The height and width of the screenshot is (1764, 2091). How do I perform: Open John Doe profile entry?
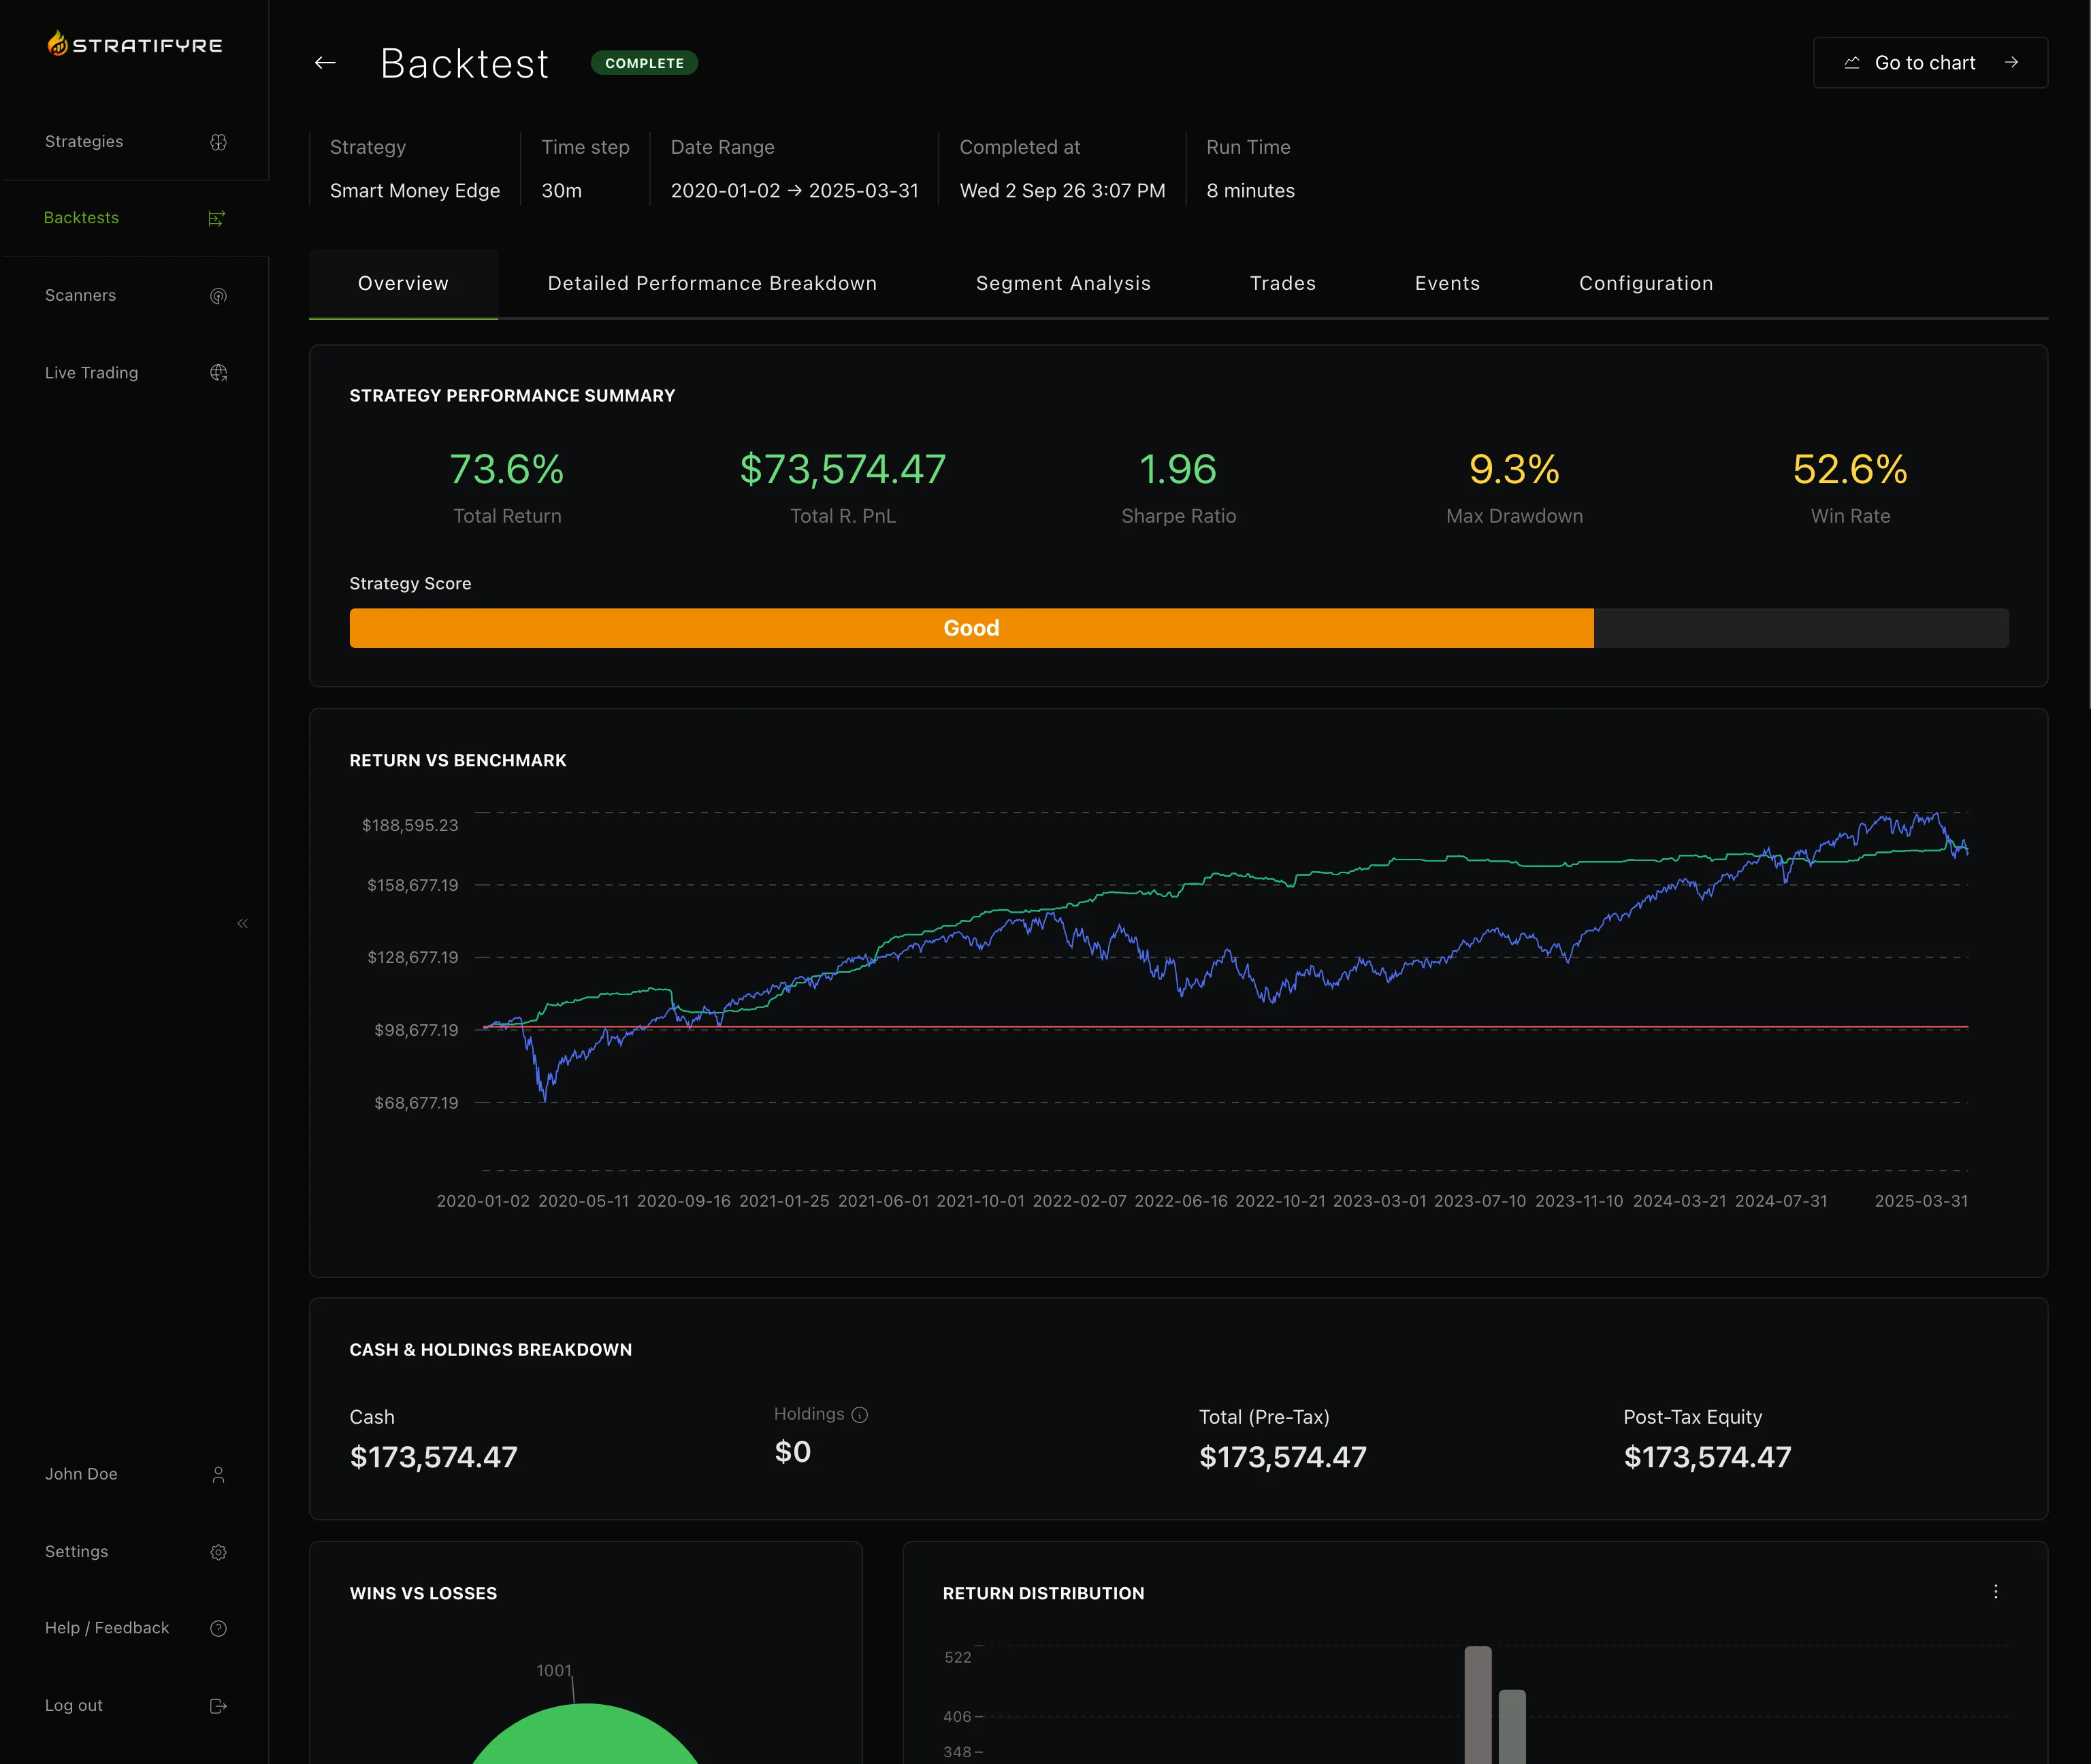(x=135, y=1475)
